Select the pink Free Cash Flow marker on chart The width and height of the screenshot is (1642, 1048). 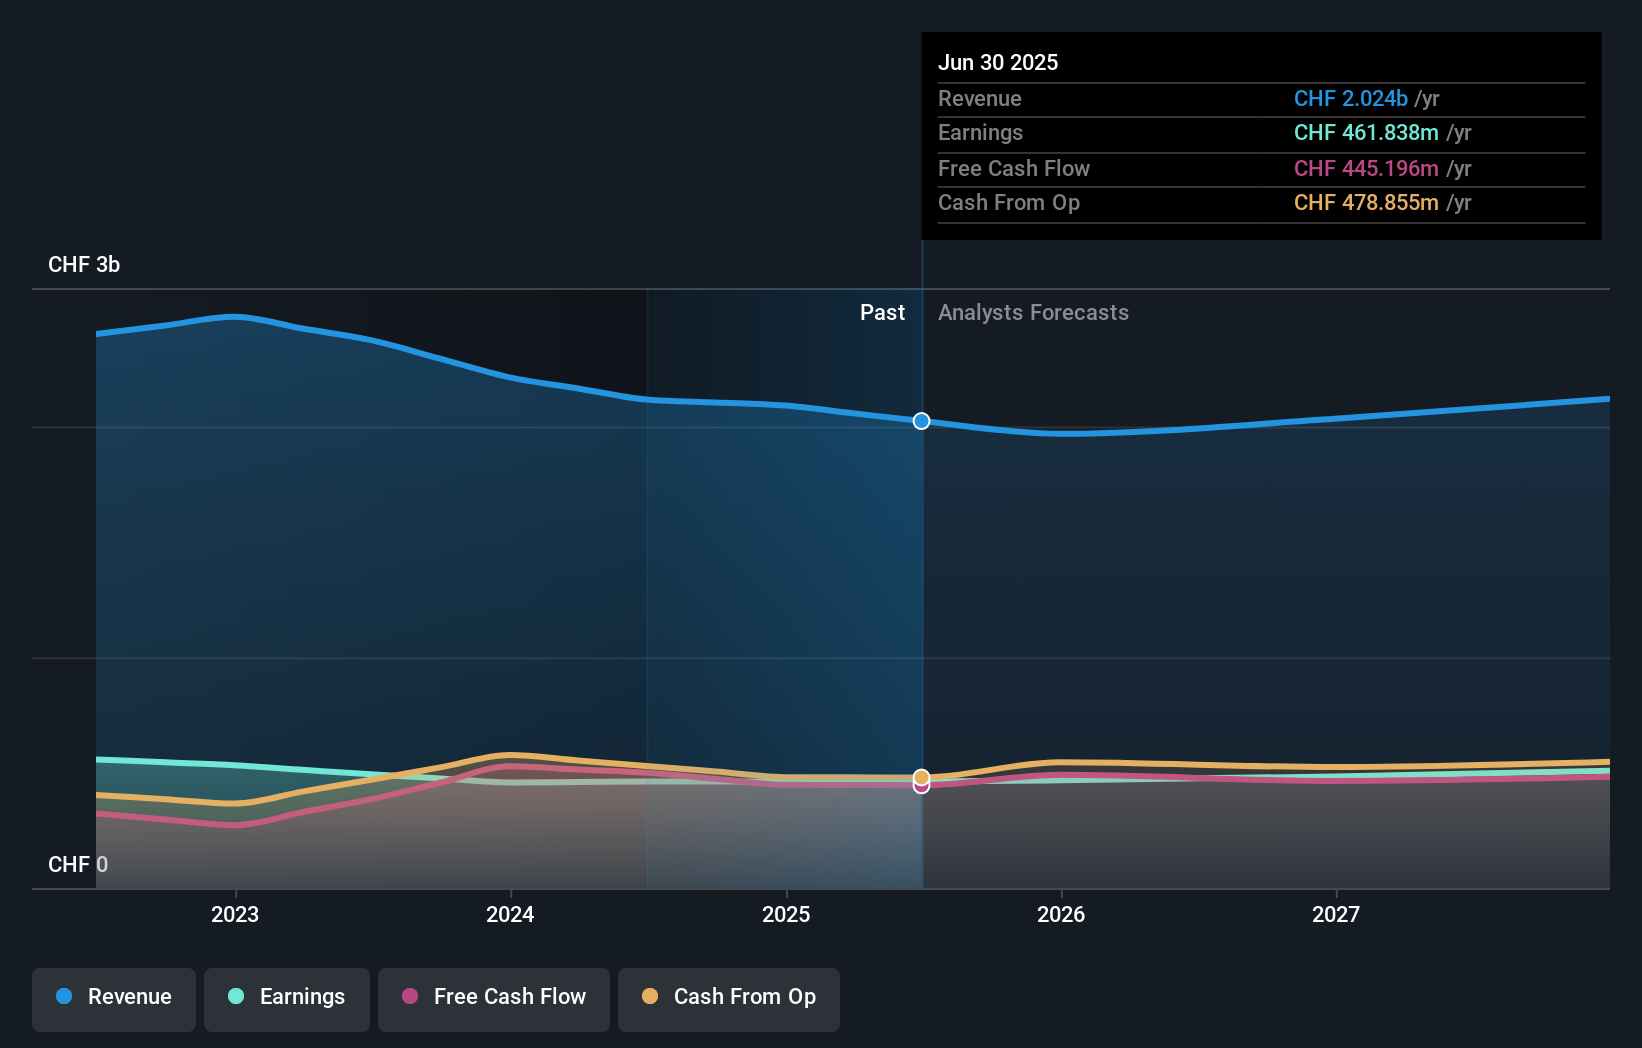pos(920,786)
